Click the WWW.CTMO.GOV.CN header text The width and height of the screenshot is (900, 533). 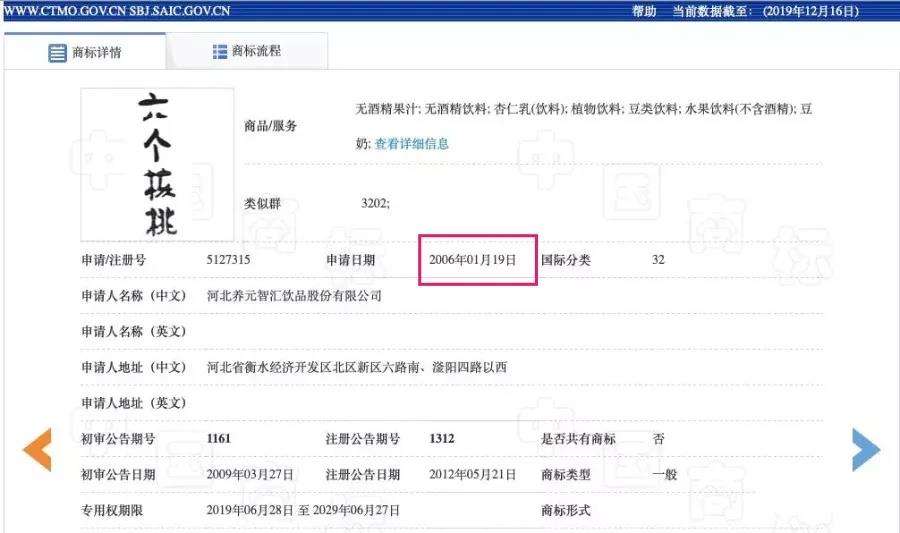coord(64,11)
